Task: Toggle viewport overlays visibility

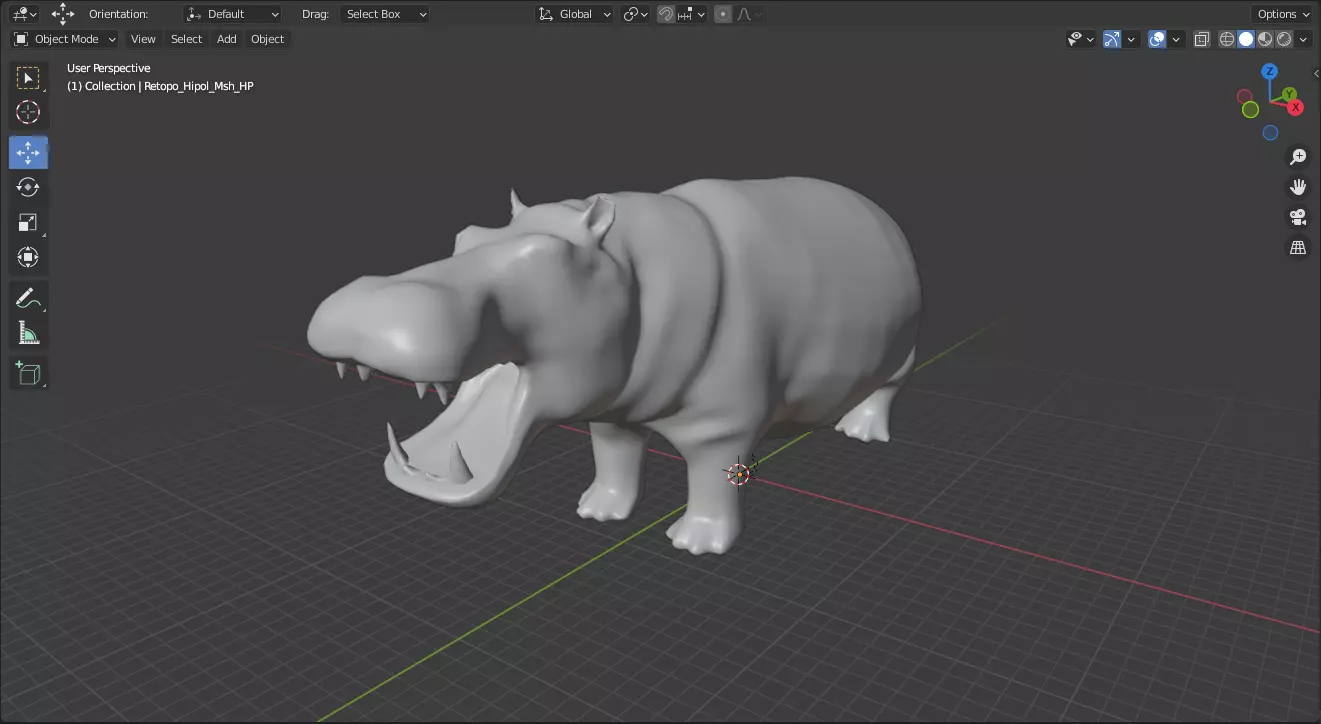Action: pyautogui.click(x=1157, y=39)
